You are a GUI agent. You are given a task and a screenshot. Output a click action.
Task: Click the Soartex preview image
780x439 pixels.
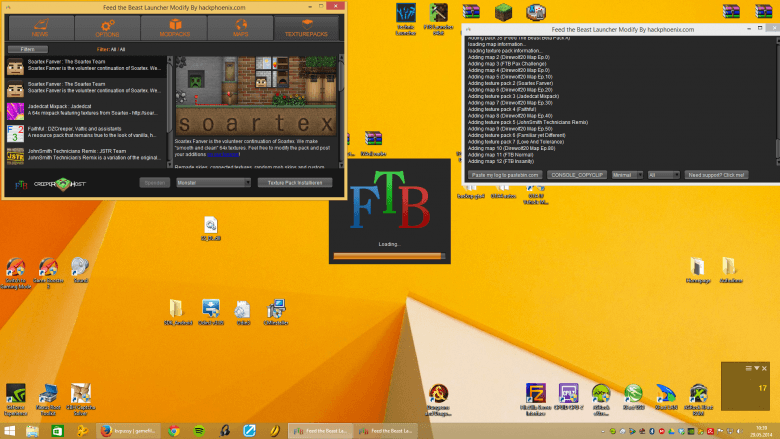pos(256,96)
